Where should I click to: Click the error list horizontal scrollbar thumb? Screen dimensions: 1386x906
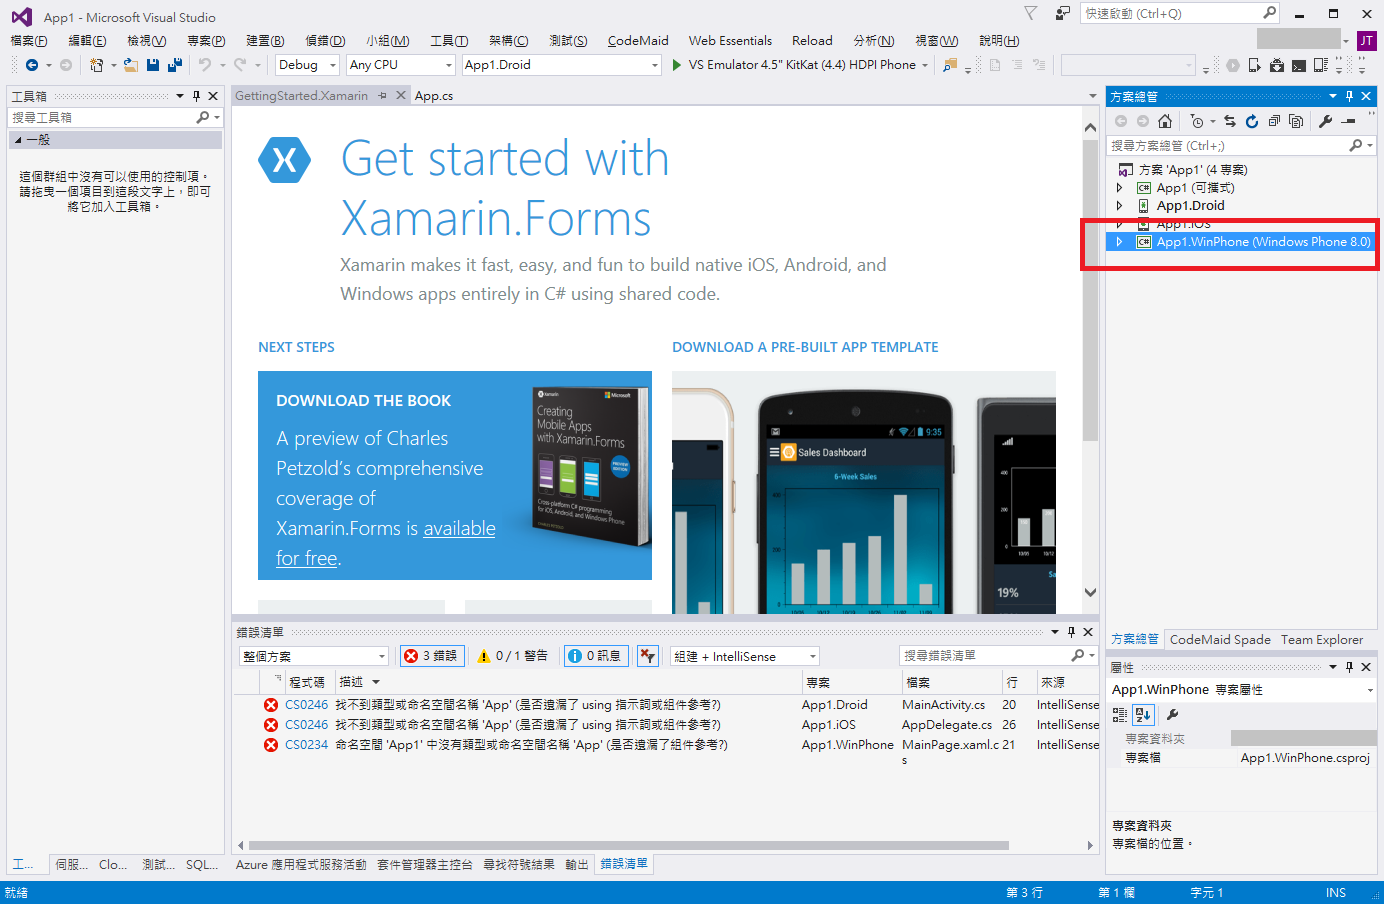(628, 846)
